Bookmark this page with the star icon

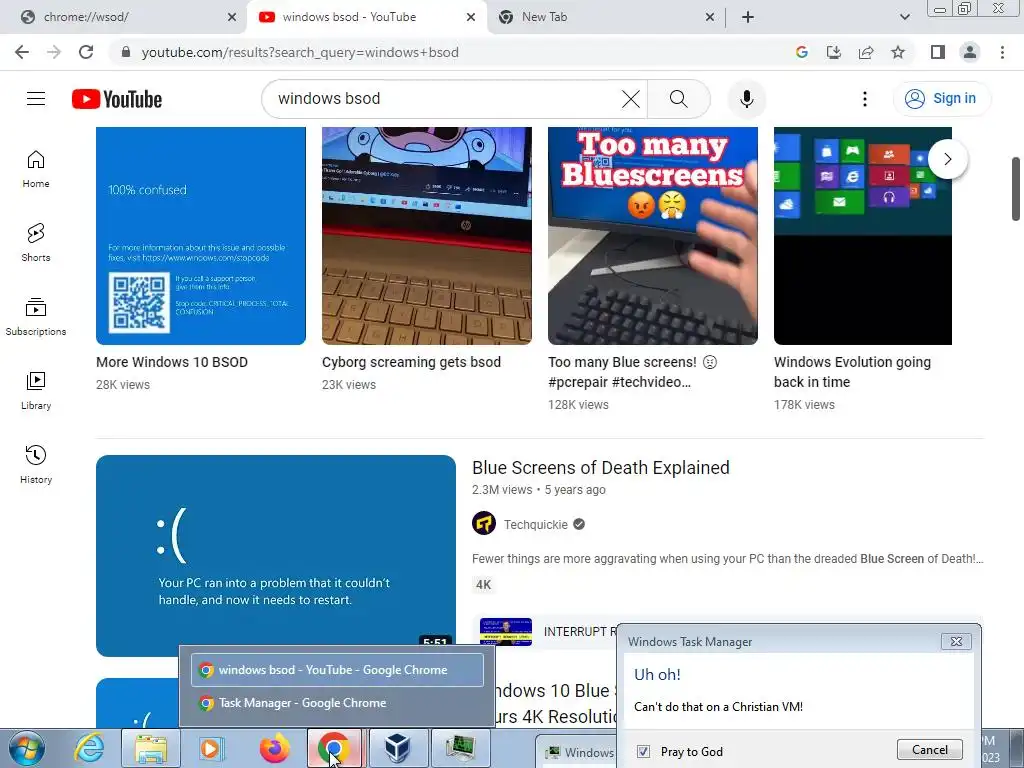(898, 52)
